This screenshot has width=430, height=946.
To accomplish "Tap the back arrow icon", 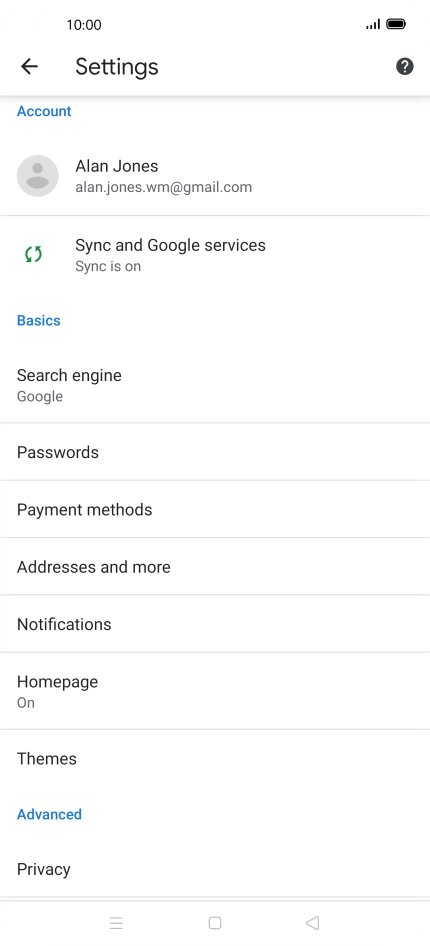I will [x=29, y=66].
